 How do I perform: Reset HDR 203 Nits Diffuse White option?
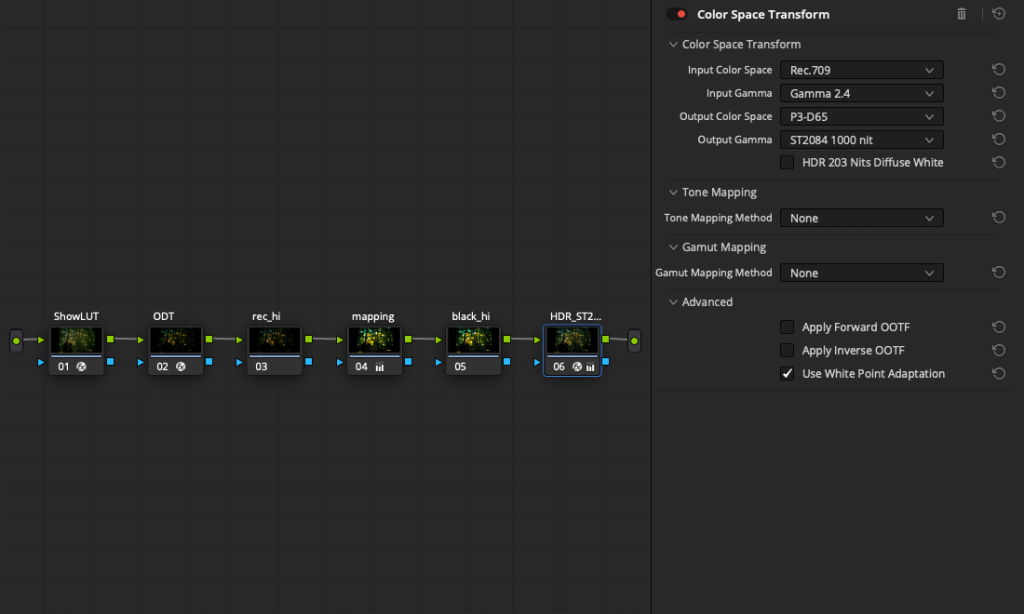click(999, 162)
